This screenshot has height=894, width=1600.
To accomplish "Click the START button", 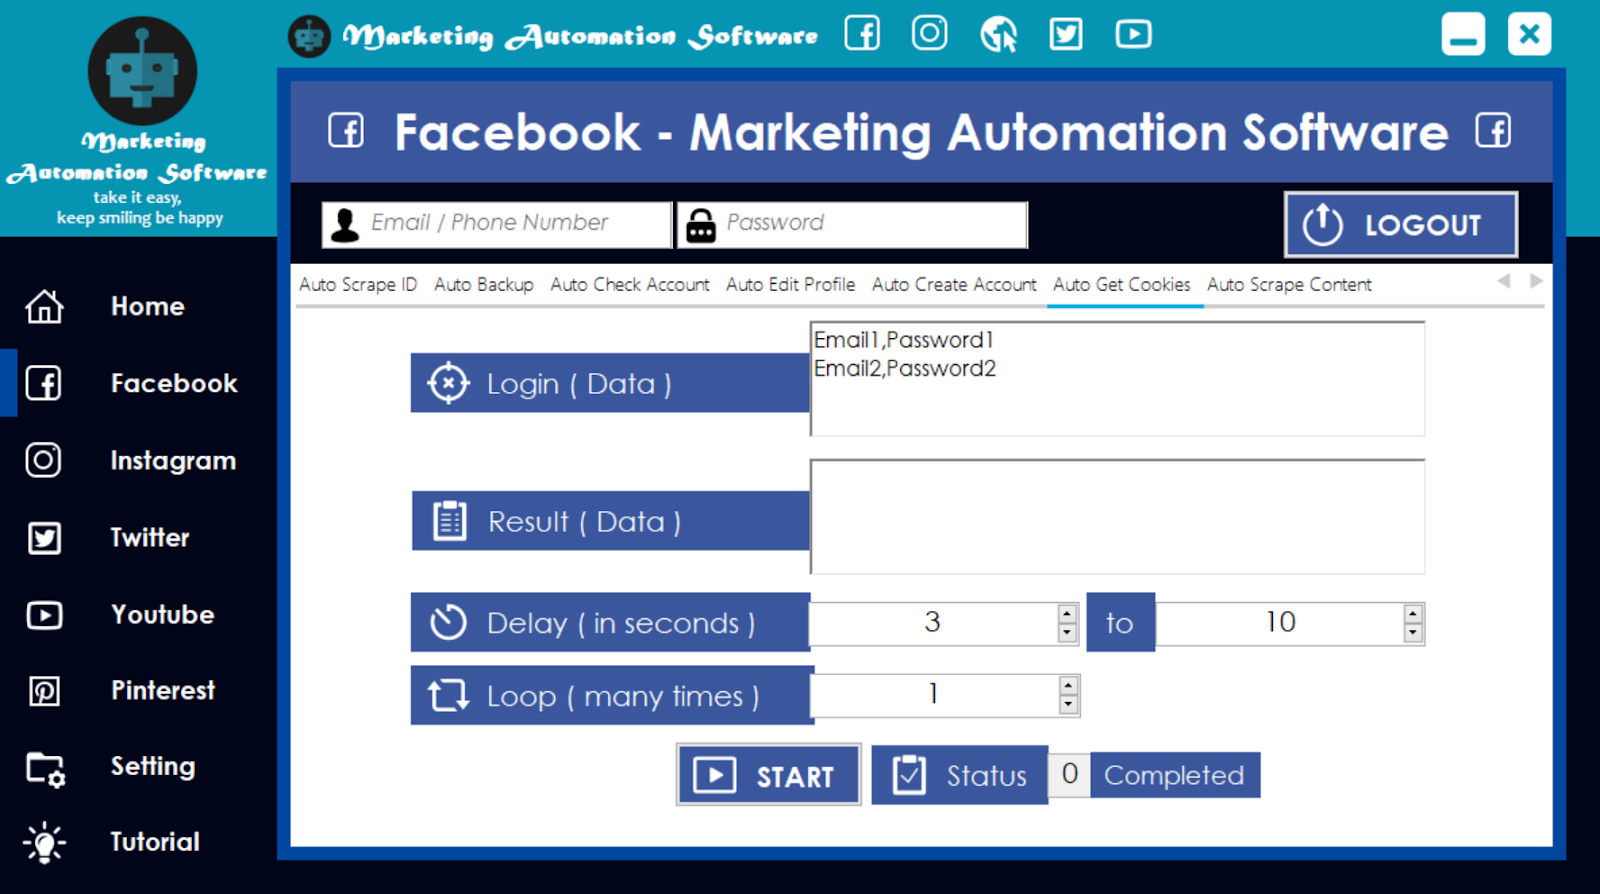I will point(768,775).
